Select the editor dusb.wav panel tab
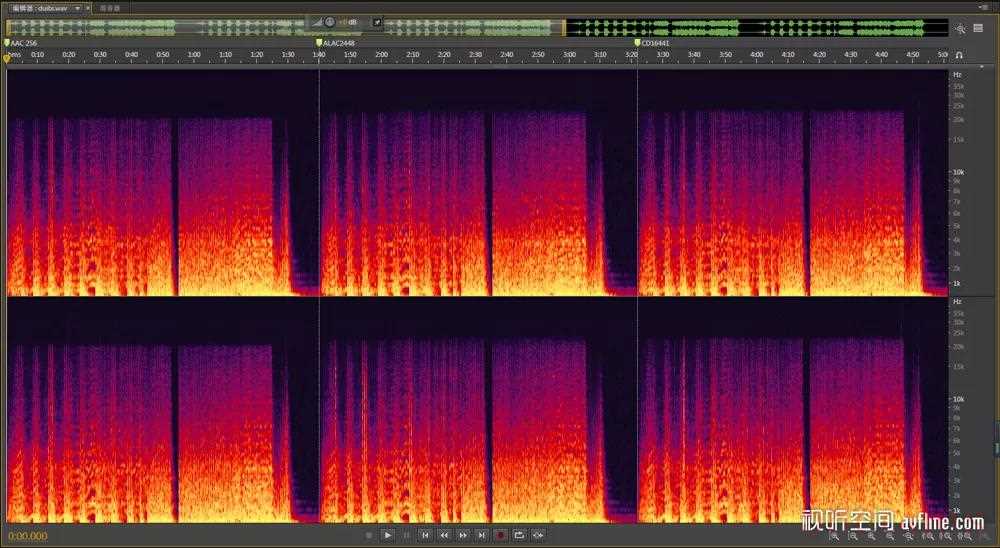 (38, 7)
